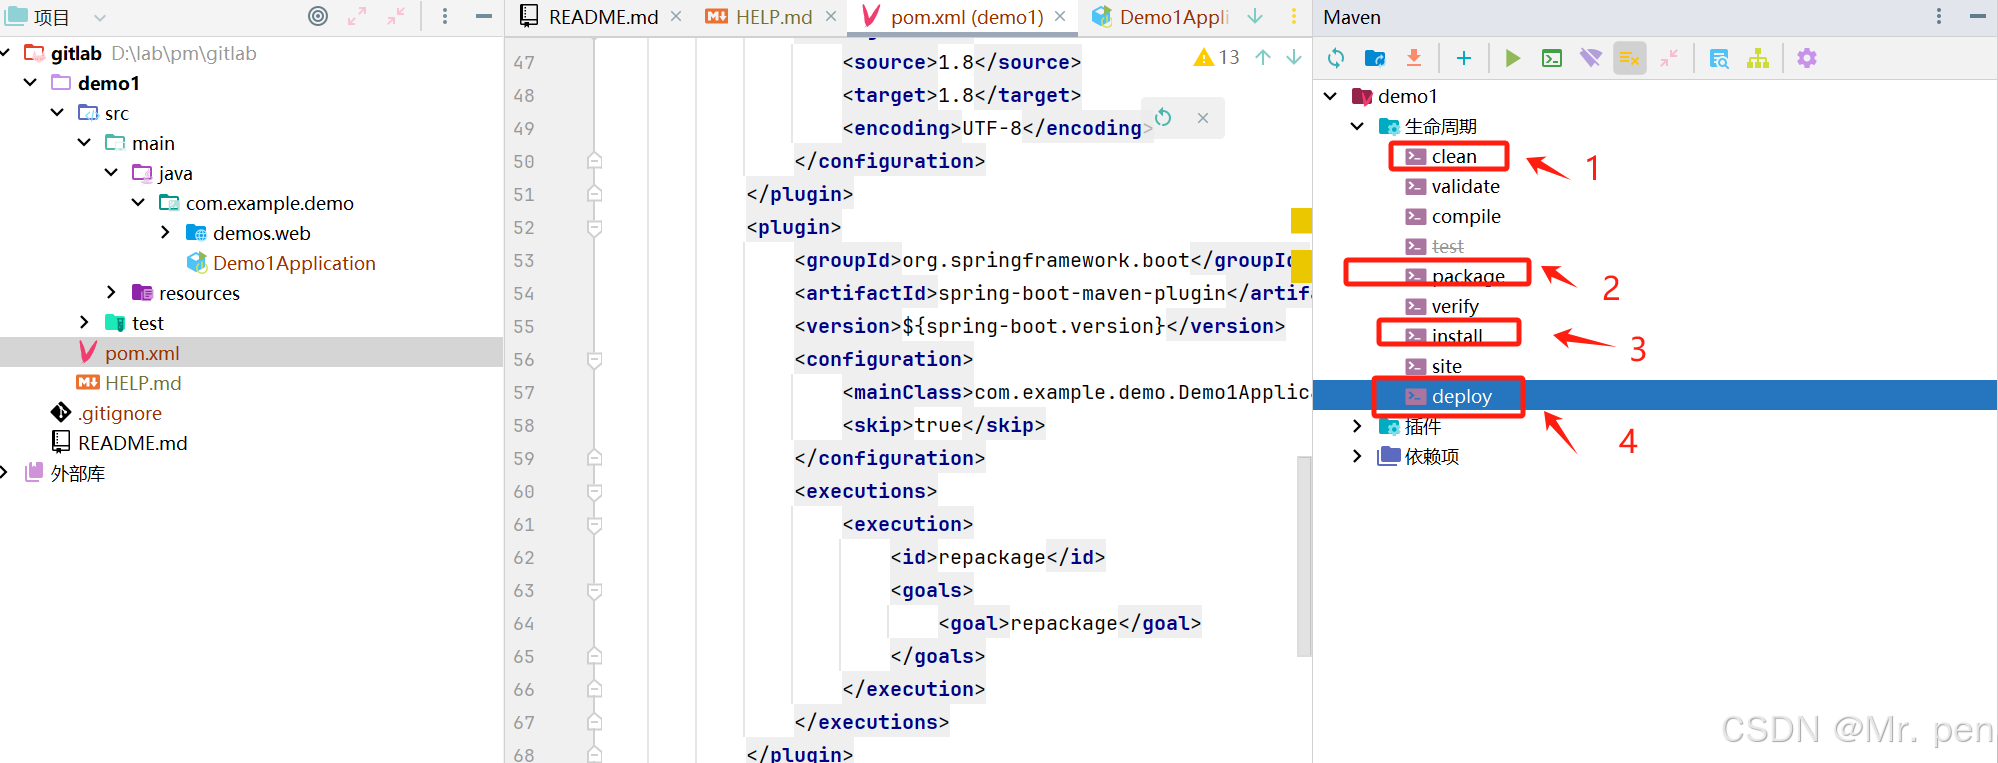Expand 依赖项 dependencies node

(1357, 456)
